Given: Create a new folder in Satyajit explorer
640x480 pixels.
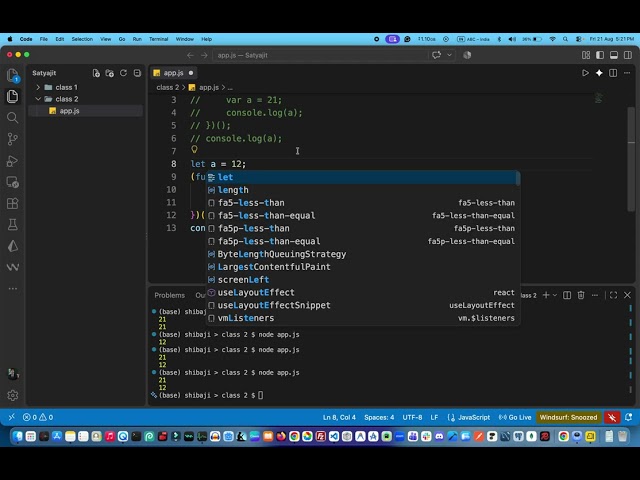Looking at the screenshot, I should pyautogui.click(x=109, y=73).
